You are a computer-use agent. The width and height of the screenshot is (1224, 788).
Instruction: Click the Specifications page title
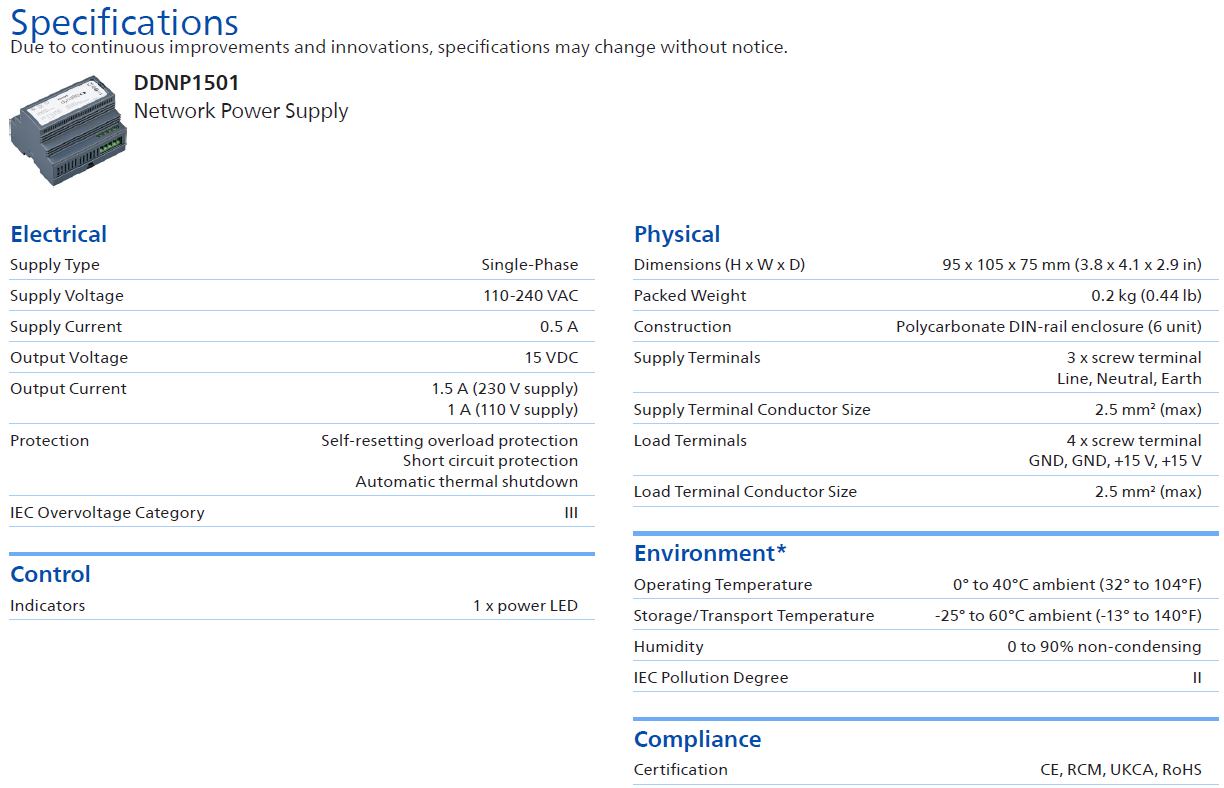click(124, 22)
